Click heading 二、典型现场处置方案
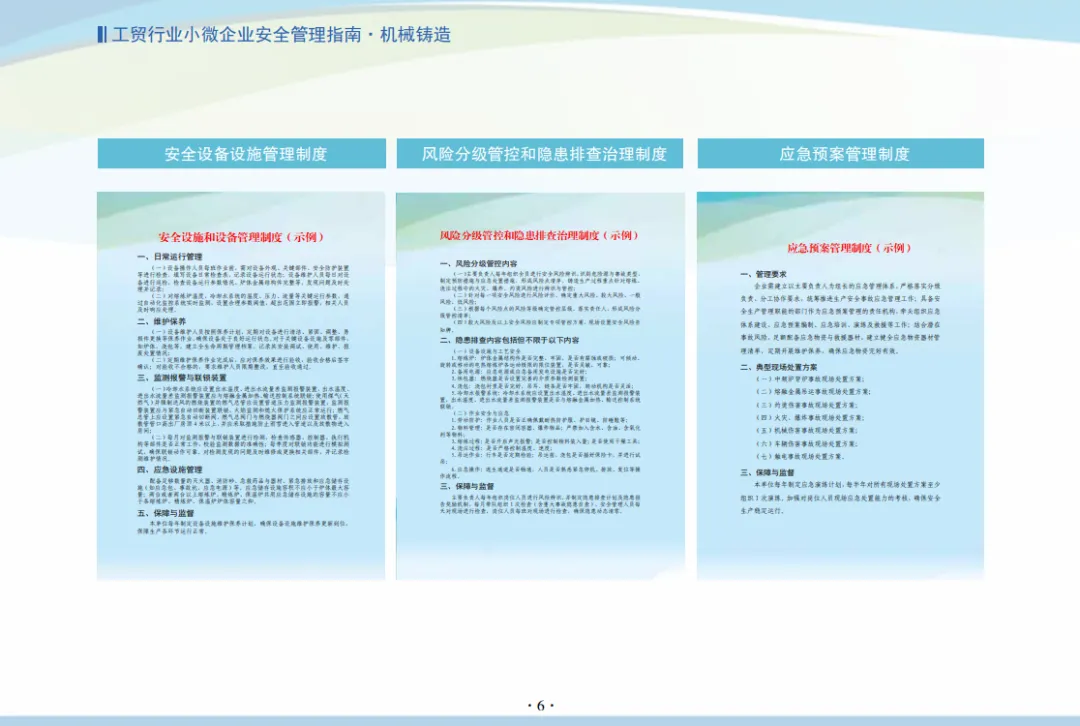 click(x=779, y=368)
